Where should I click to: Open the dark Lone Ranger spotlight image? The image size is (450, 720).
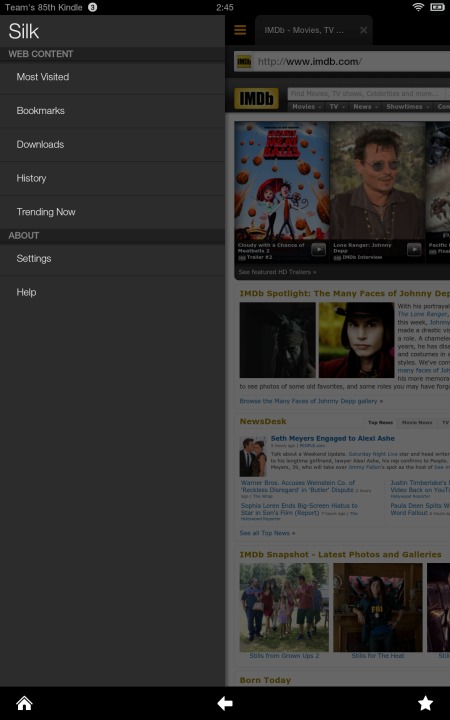(x=277, y=340)
